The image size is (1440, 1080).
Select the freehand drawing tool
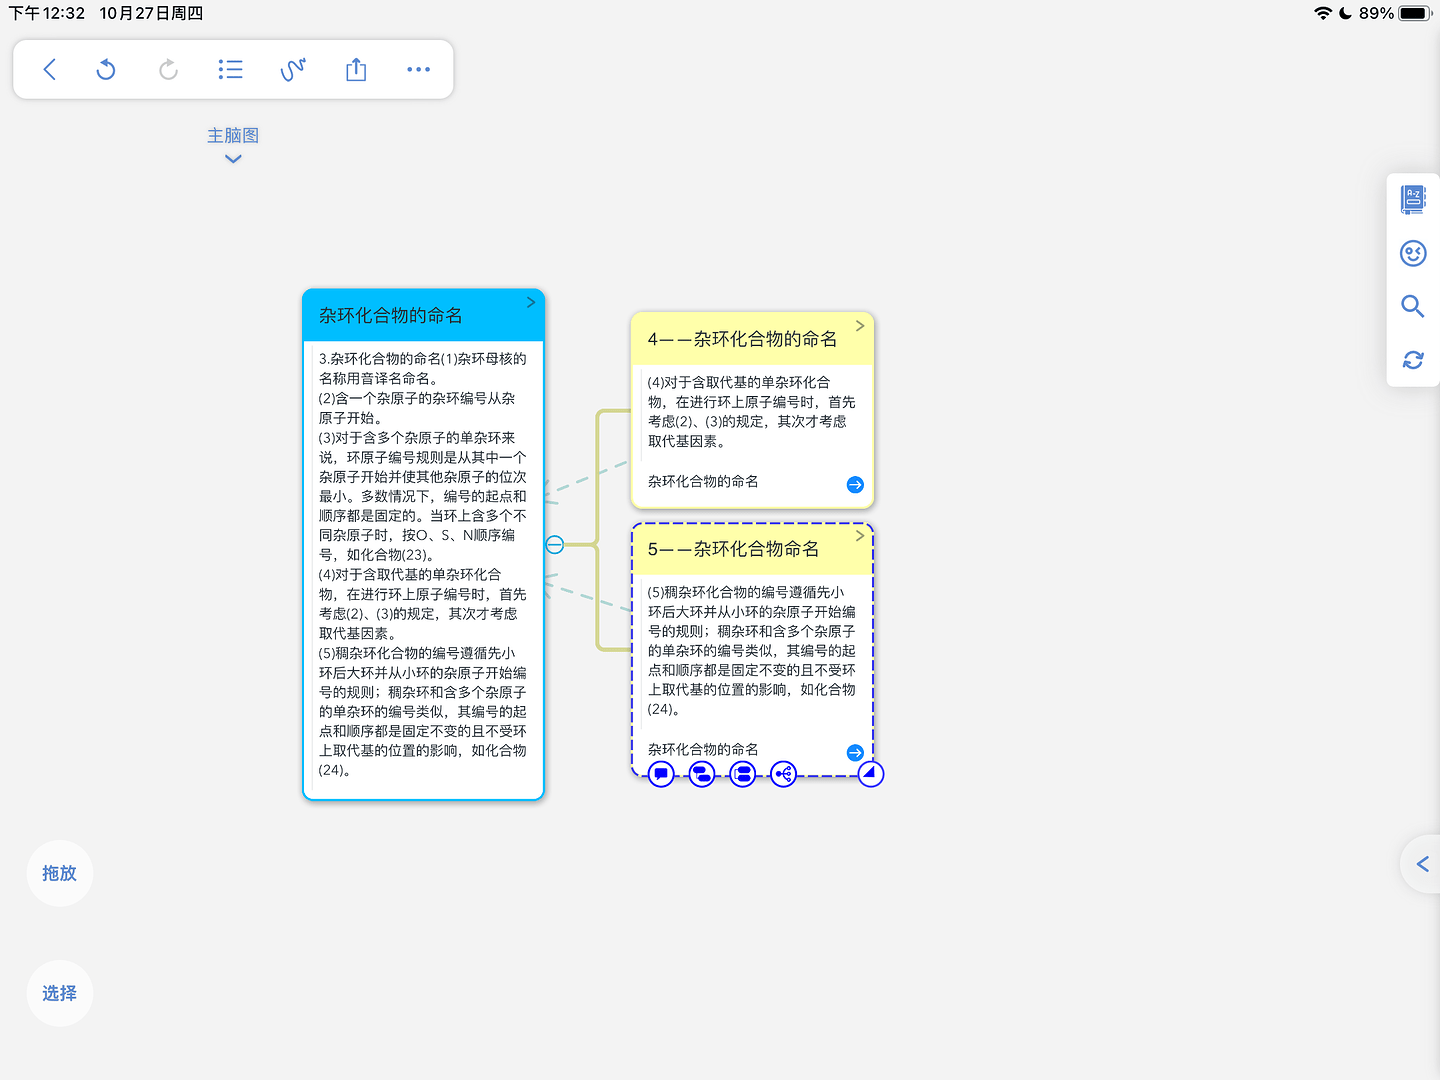coord(293,69)
